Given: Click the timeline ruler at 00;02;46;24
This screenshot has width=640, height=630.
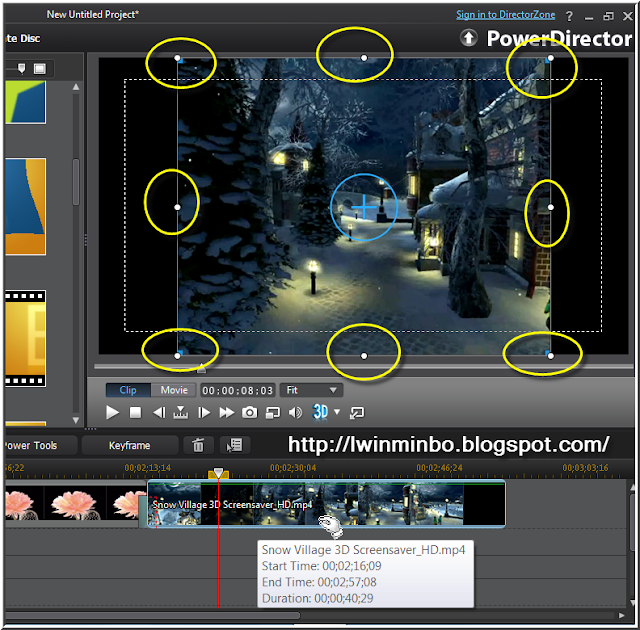Looking at the screenshot, I should [x=440, y=468].
